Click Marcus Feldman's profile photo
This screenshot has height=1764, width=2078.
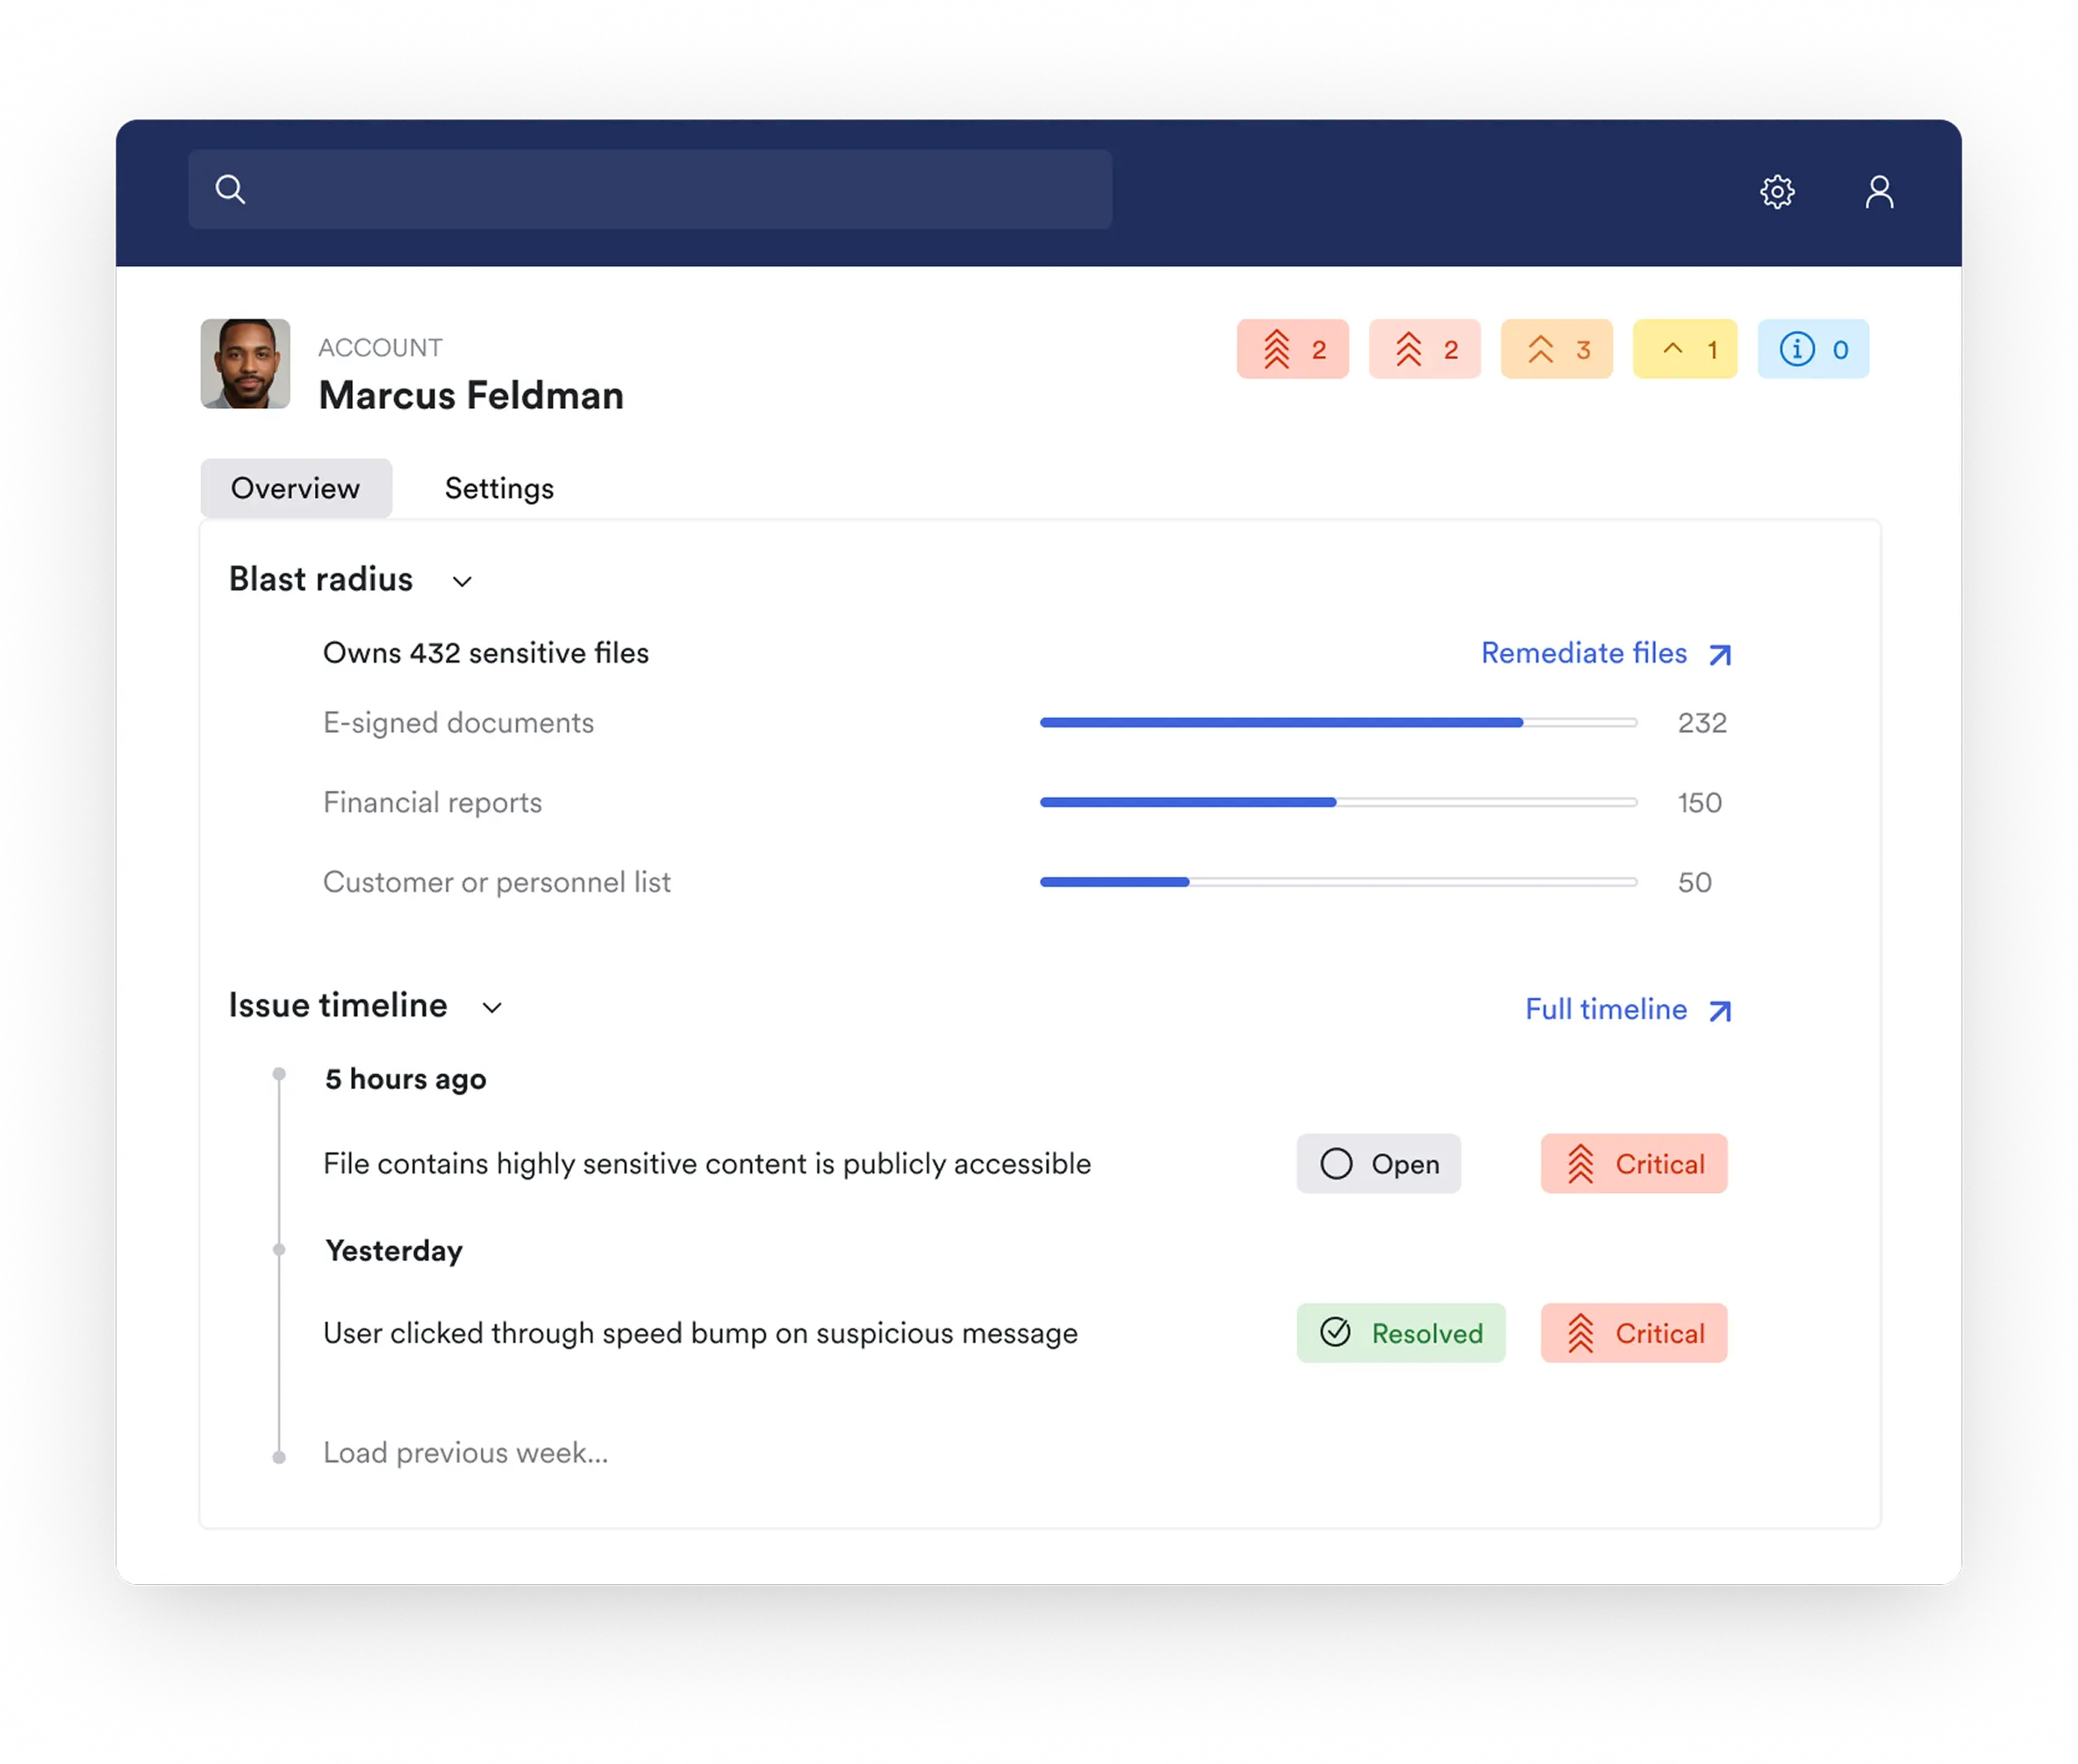[245, 363]
